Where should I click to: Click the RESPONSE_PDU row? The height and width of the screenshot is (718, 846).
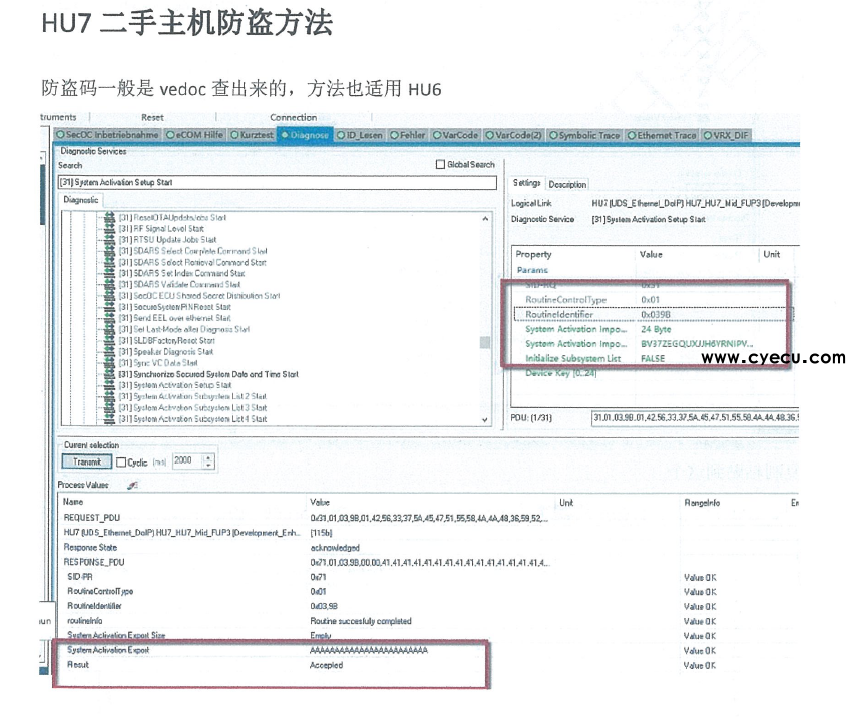click(x=427, y=563)
